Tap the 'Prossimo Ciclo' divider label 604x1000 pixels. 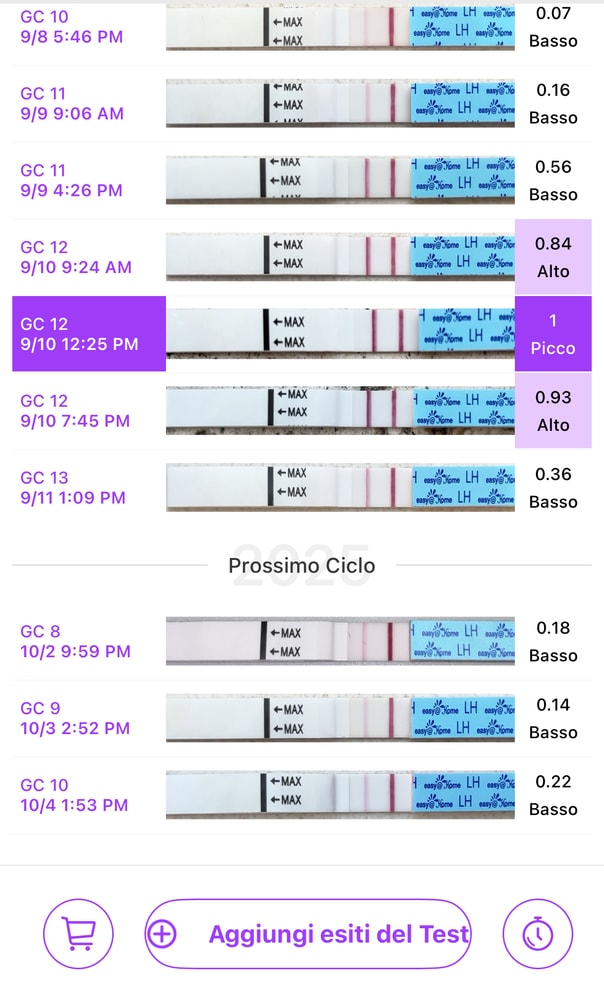coord(302,566)
